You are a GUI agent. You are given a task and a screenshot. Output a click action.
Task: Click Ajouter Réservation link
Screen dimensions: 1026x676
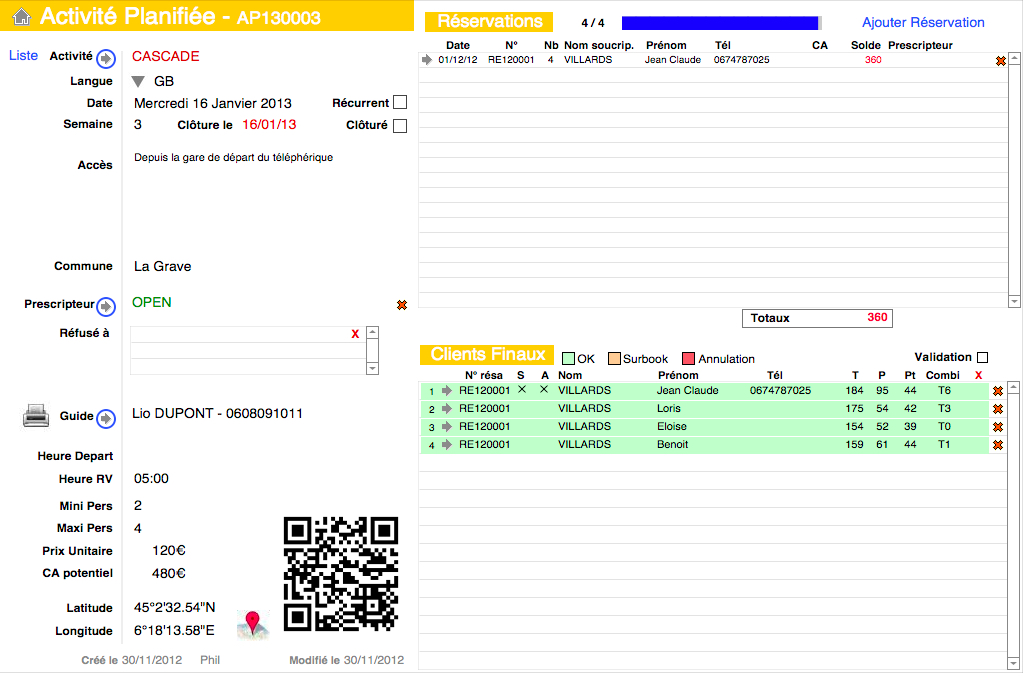click(923, 22)
